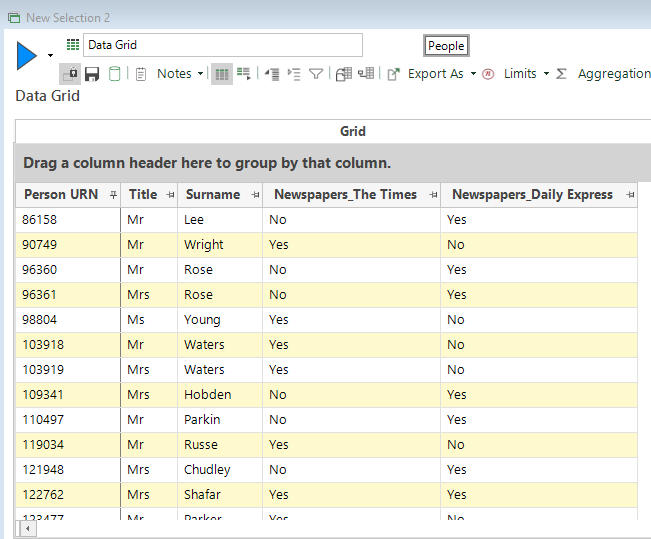The width and height of the screenshot is (651, 539).
Task: Expand the Export As dropdown arrow
Action: (x=473, y=74)
